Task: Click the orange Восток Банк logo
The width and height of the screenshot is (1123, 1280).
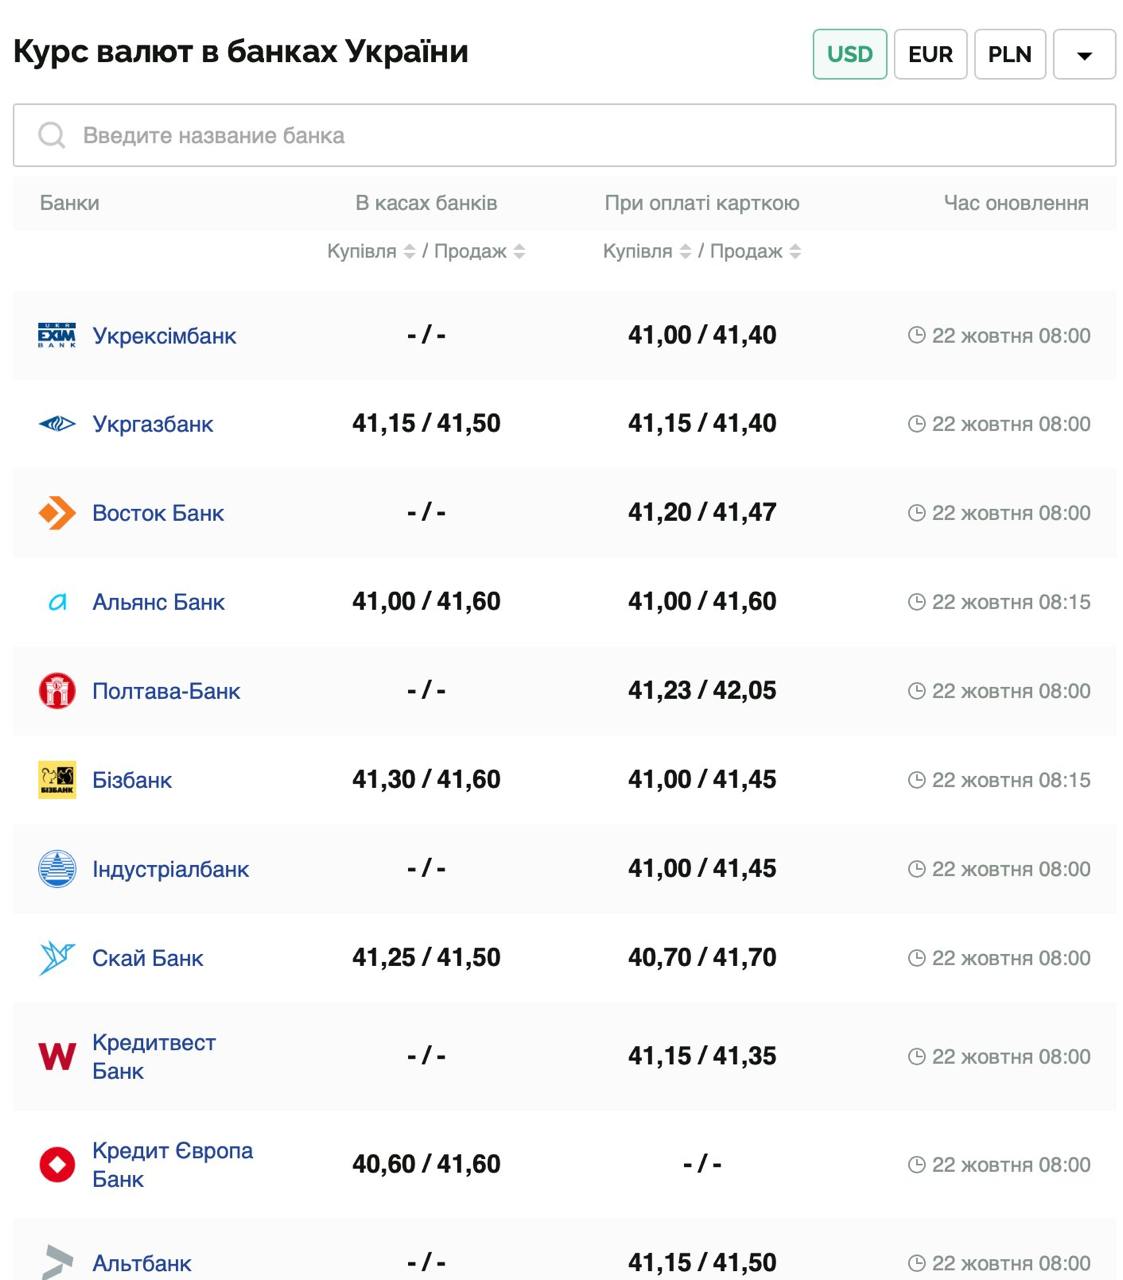Action: [57, 513]
